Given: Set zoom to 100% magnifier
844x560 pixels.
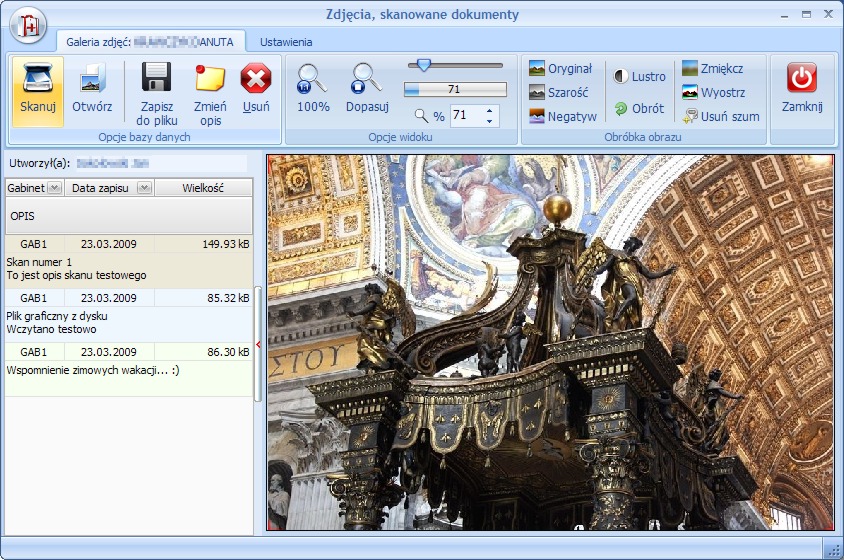Looking at the screenshot, I should (x=313, y=78).
